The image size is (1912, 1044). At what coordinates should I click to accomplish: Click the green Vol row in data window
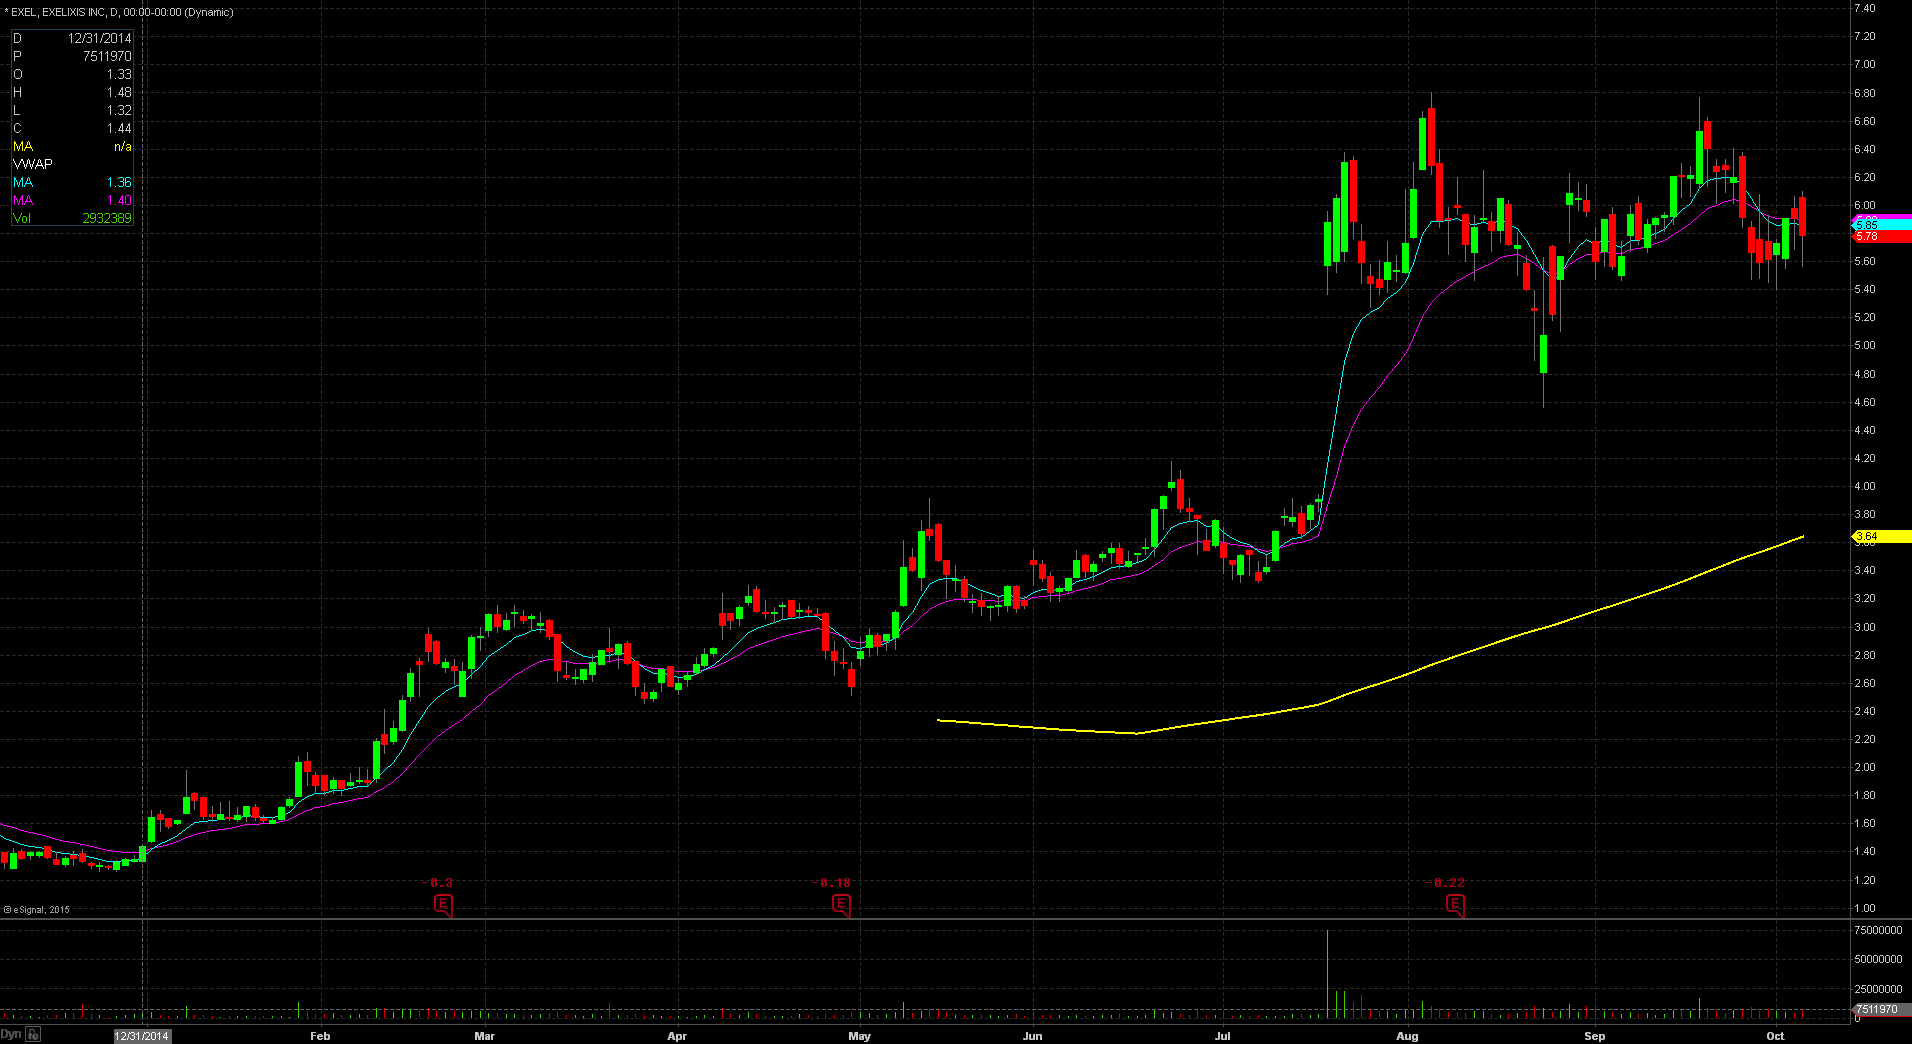(x=72, y=219)
